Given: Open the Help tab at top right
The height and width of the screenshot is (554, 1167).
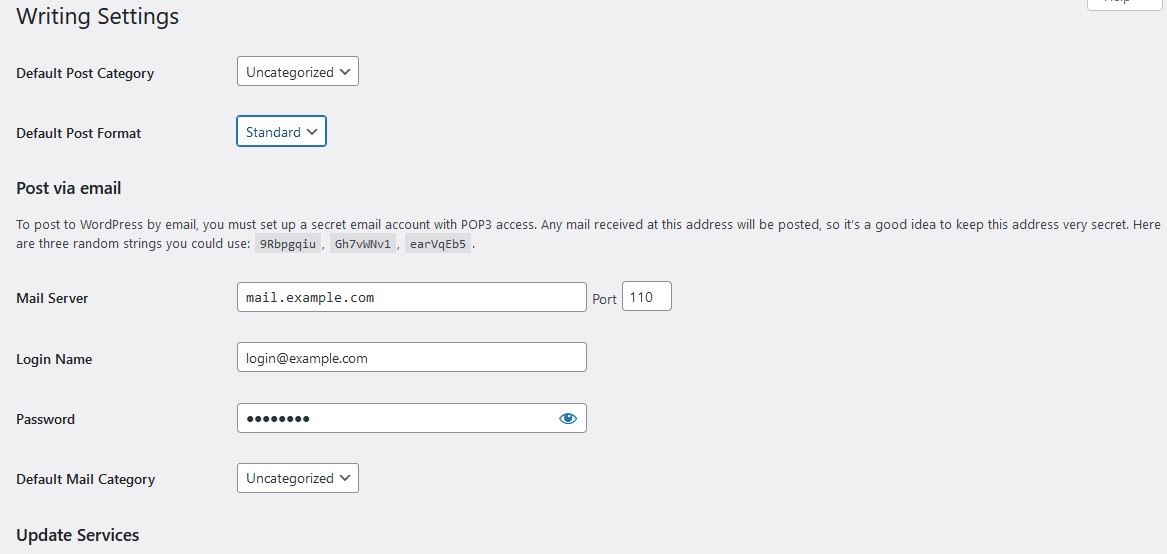Looking at the screenshot, I should point(1123,3).
